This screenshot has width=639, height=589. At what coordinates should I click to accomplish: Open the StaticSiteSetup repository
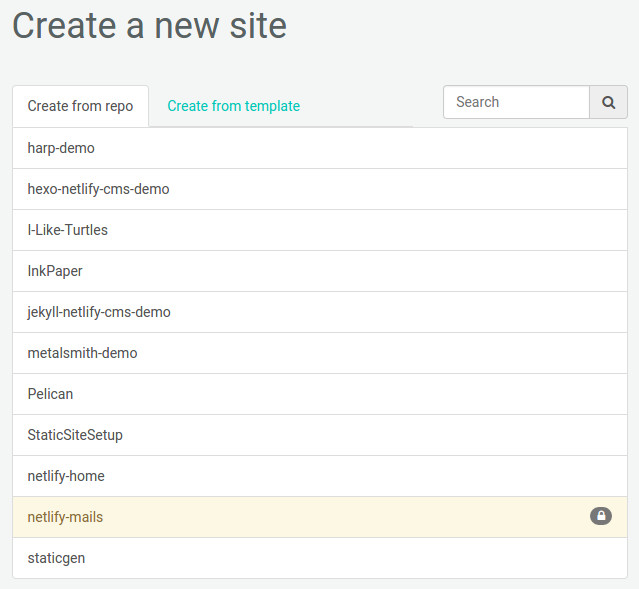75,435
